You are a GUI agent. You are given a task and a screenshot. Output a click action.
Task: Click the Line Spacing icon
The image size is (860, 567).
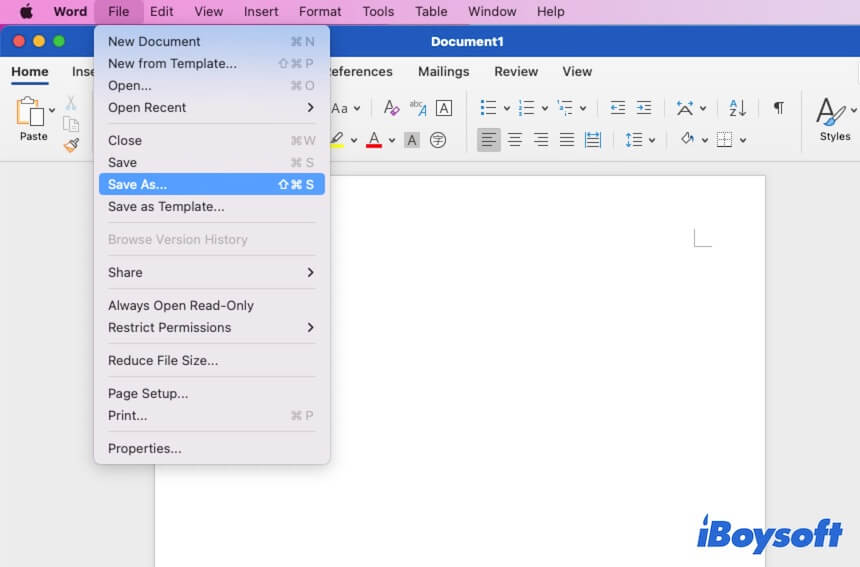click(633, 140)
